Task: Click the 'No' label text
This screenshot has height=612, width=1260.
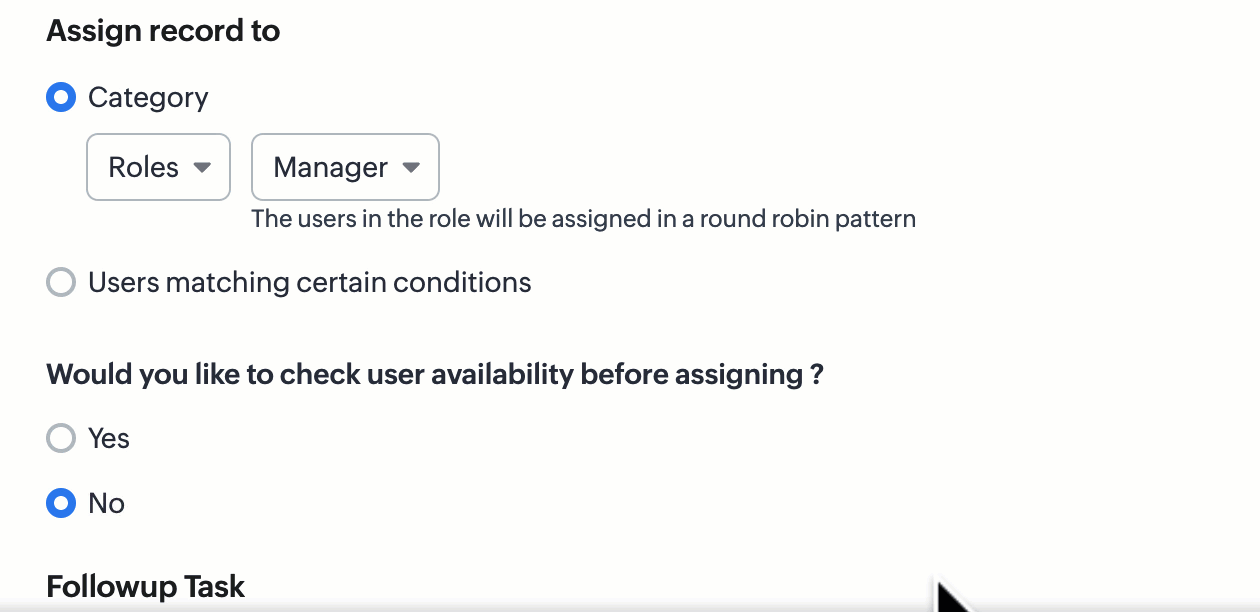Action: tap(106, 503)
